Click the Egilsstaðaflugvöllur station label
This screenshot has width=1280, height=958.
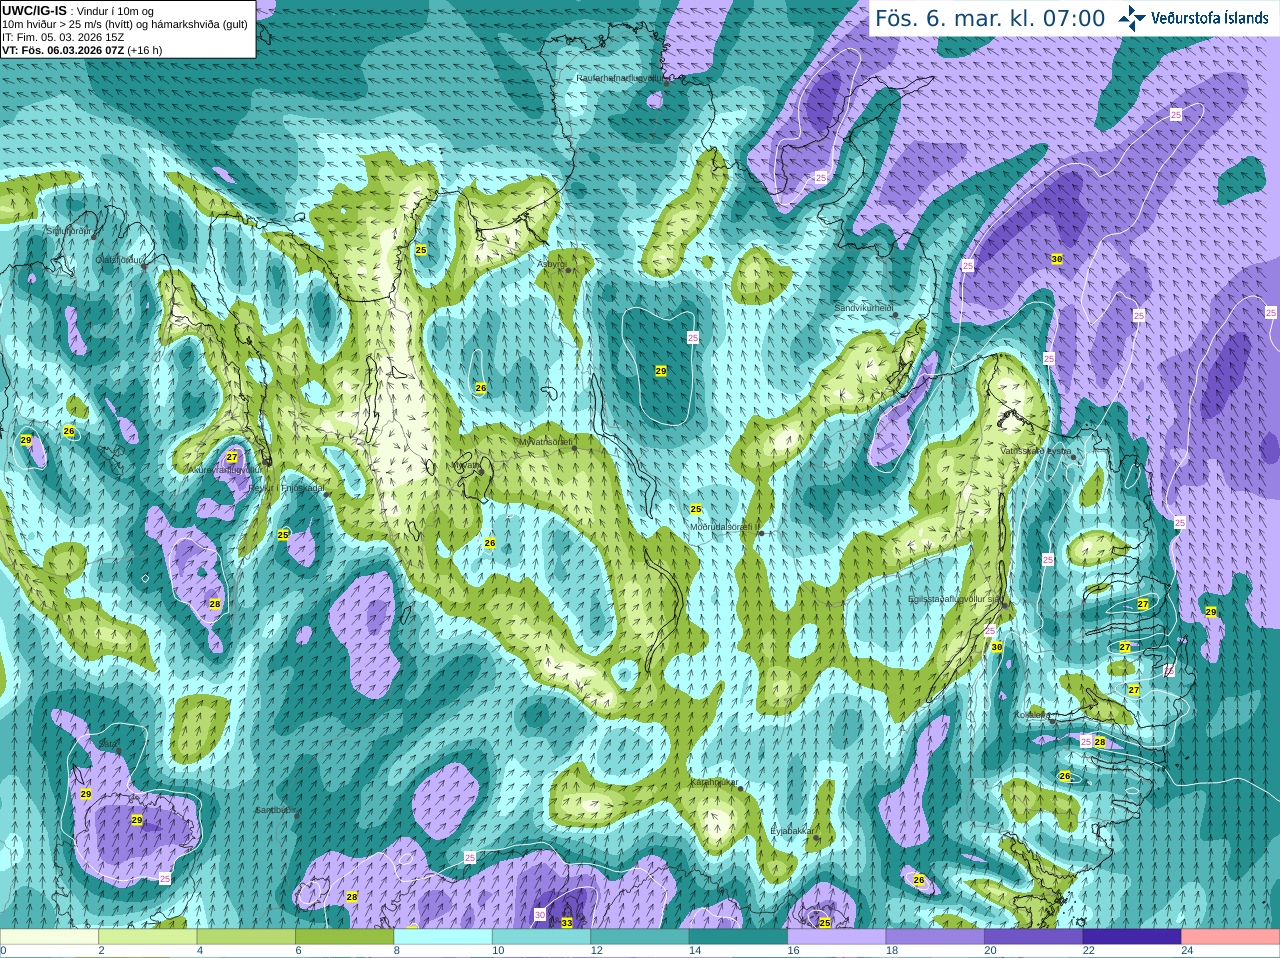pos(954,599)
